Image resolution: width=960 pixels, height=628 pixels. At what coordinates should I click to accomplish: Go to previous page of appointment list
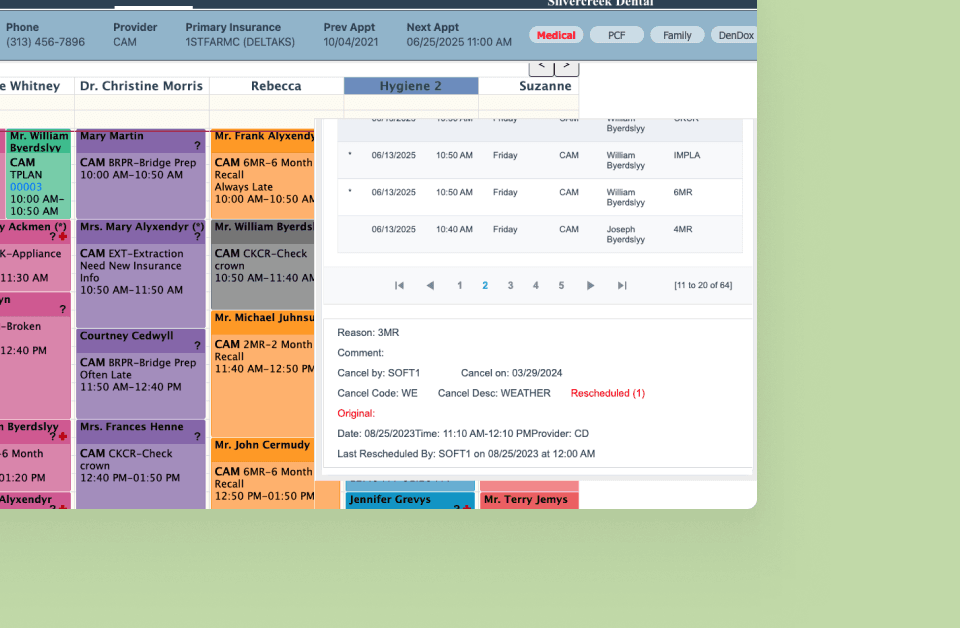click(x=430, y=286)
